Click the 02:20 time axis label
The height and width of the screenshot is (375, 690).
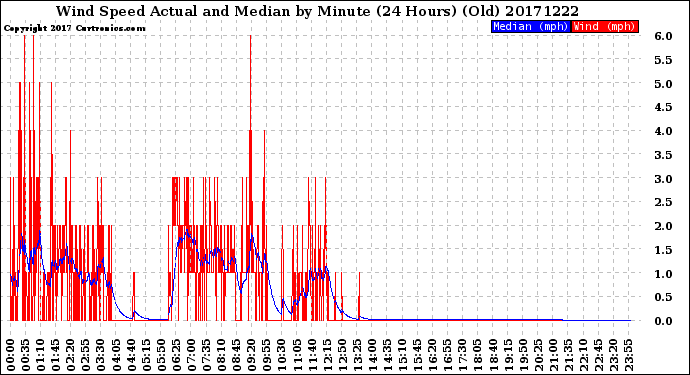pyautogui.click(x=71, y=355)
